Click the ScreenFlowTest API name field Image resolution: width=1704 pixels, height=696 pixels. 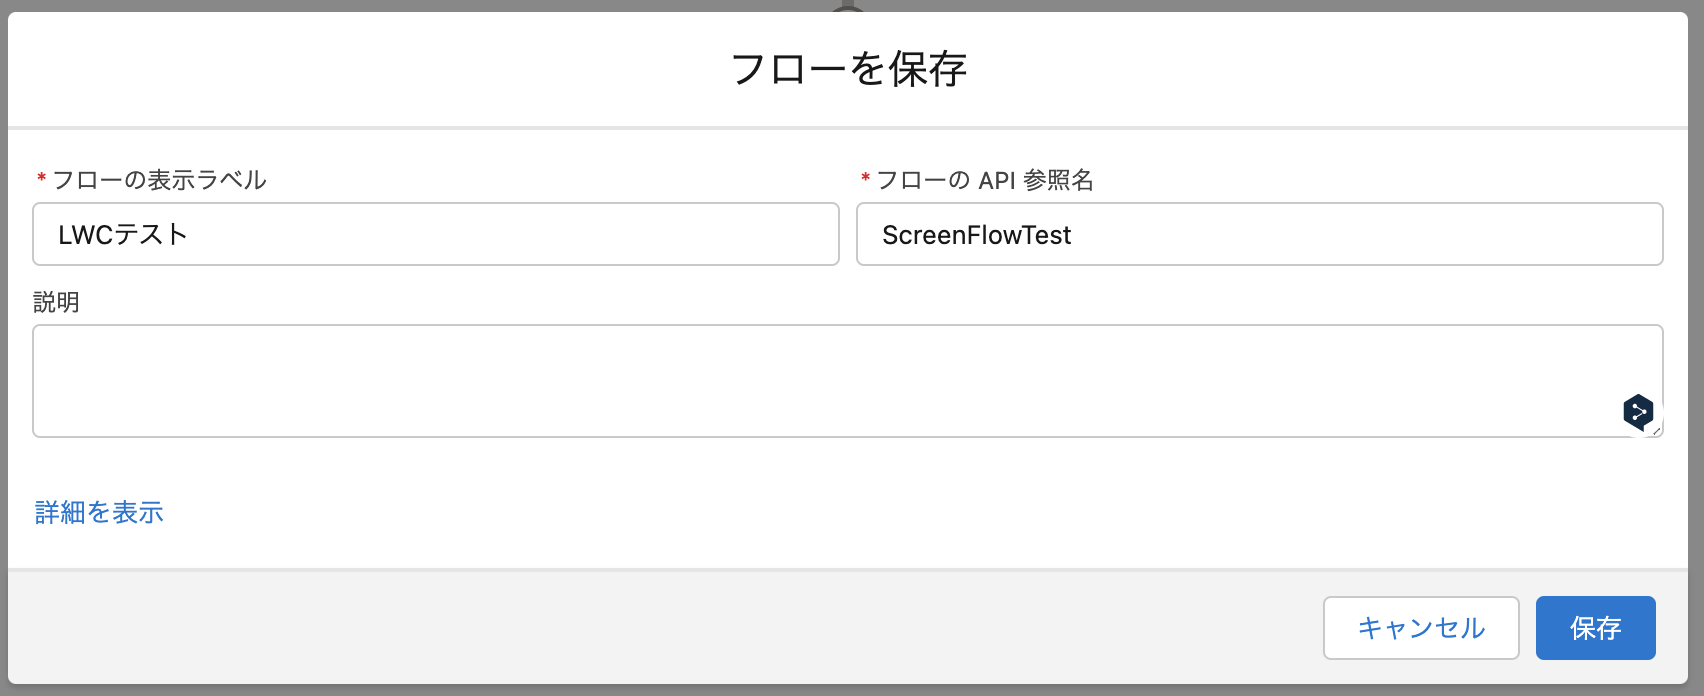1259,234
